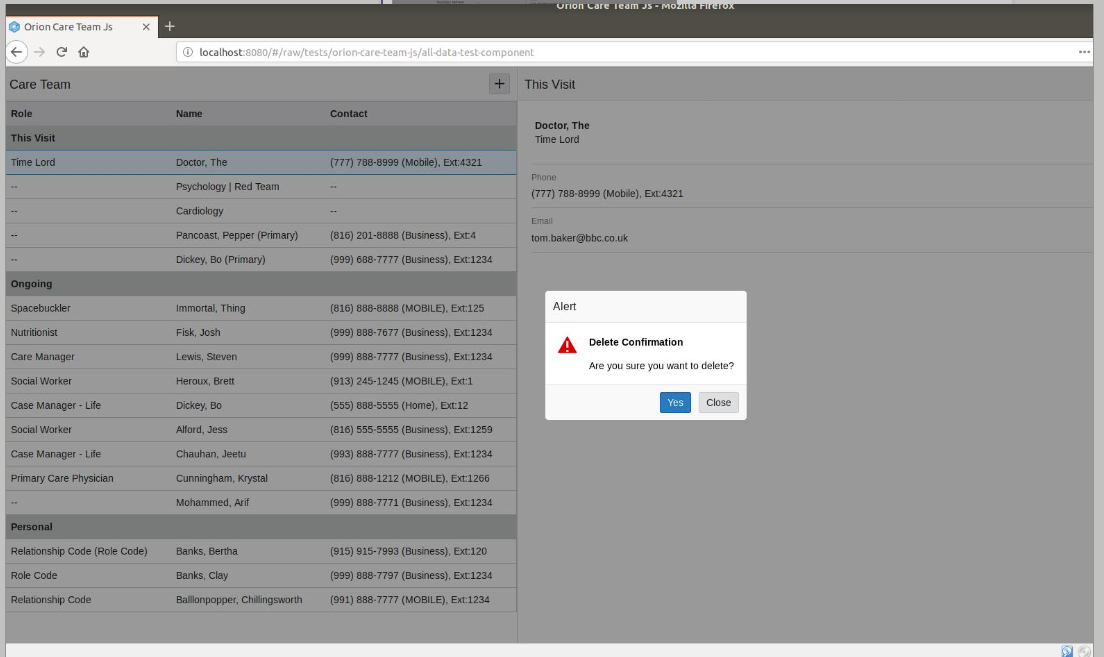Collapse the Personal section header
Viewport: 1104px width, 657px height.
point(260,526)
